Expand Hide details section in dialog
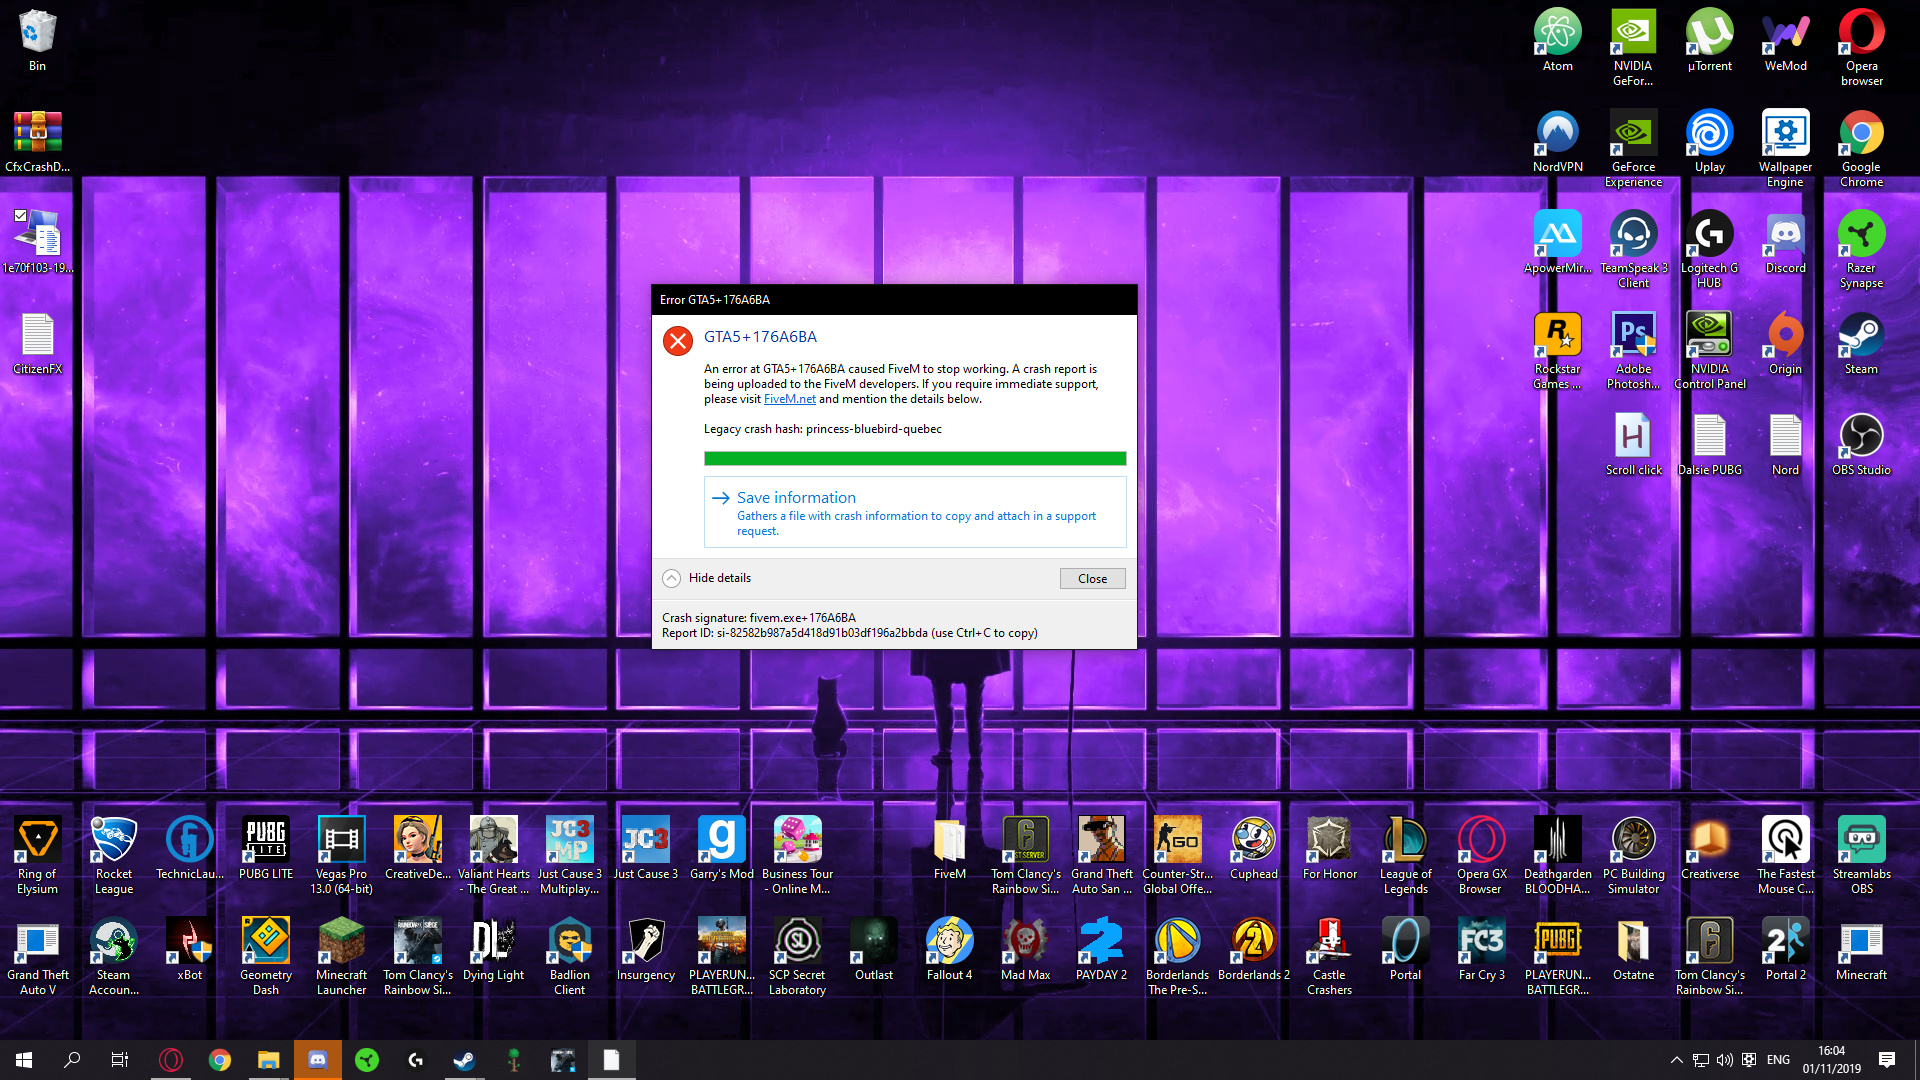1920x1080 pixels. click(x=707, y=578)
